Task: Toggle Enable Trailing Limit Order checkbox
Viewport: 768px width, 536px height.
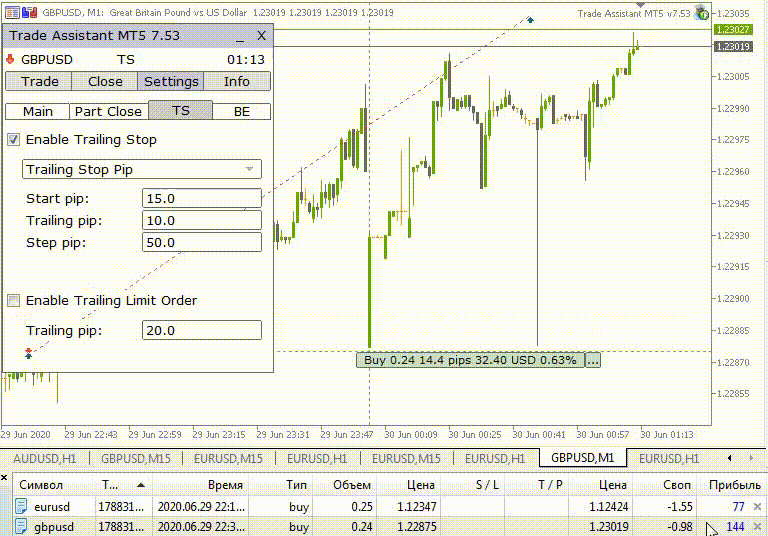Action: pyautogui.click(x=13, y=300)
